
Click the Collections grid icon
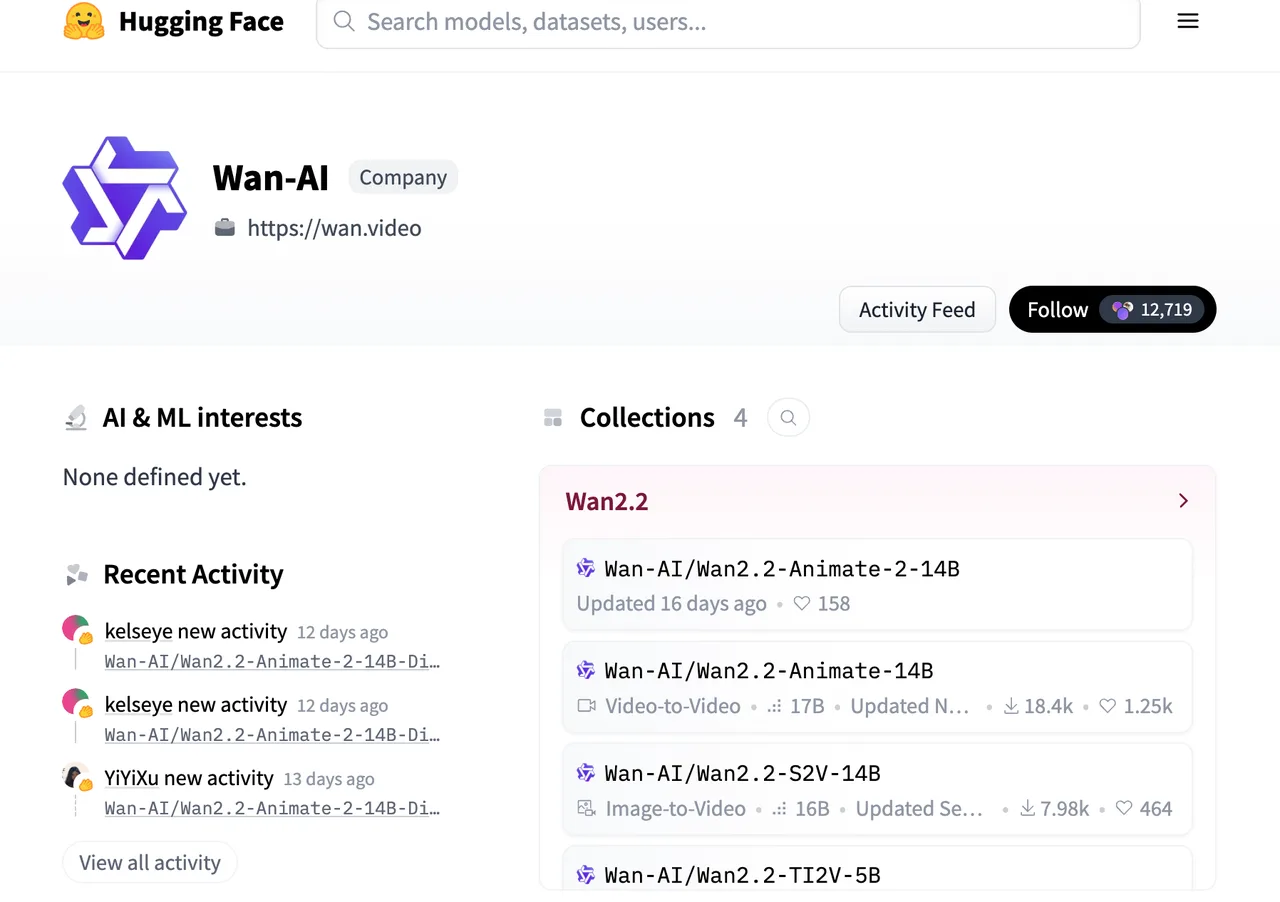pyautogui.click(x=553, y=418)
